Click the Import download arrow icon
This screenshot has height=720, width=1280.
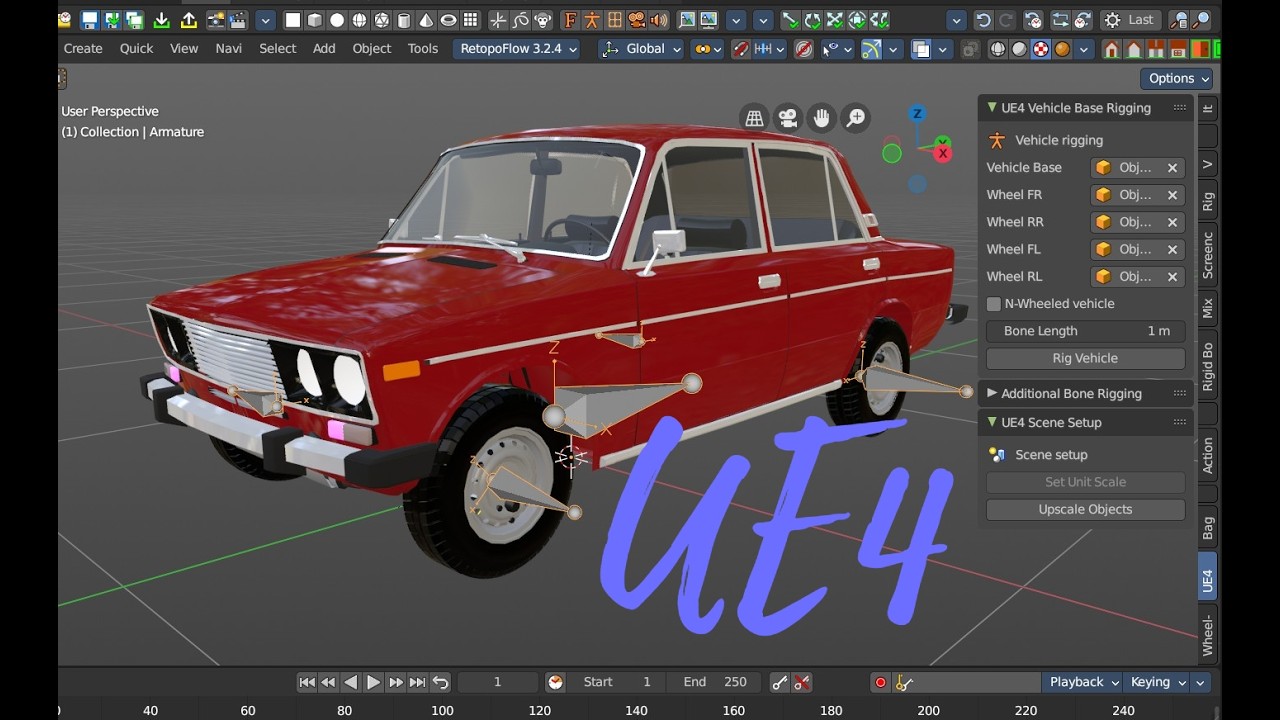161,20
